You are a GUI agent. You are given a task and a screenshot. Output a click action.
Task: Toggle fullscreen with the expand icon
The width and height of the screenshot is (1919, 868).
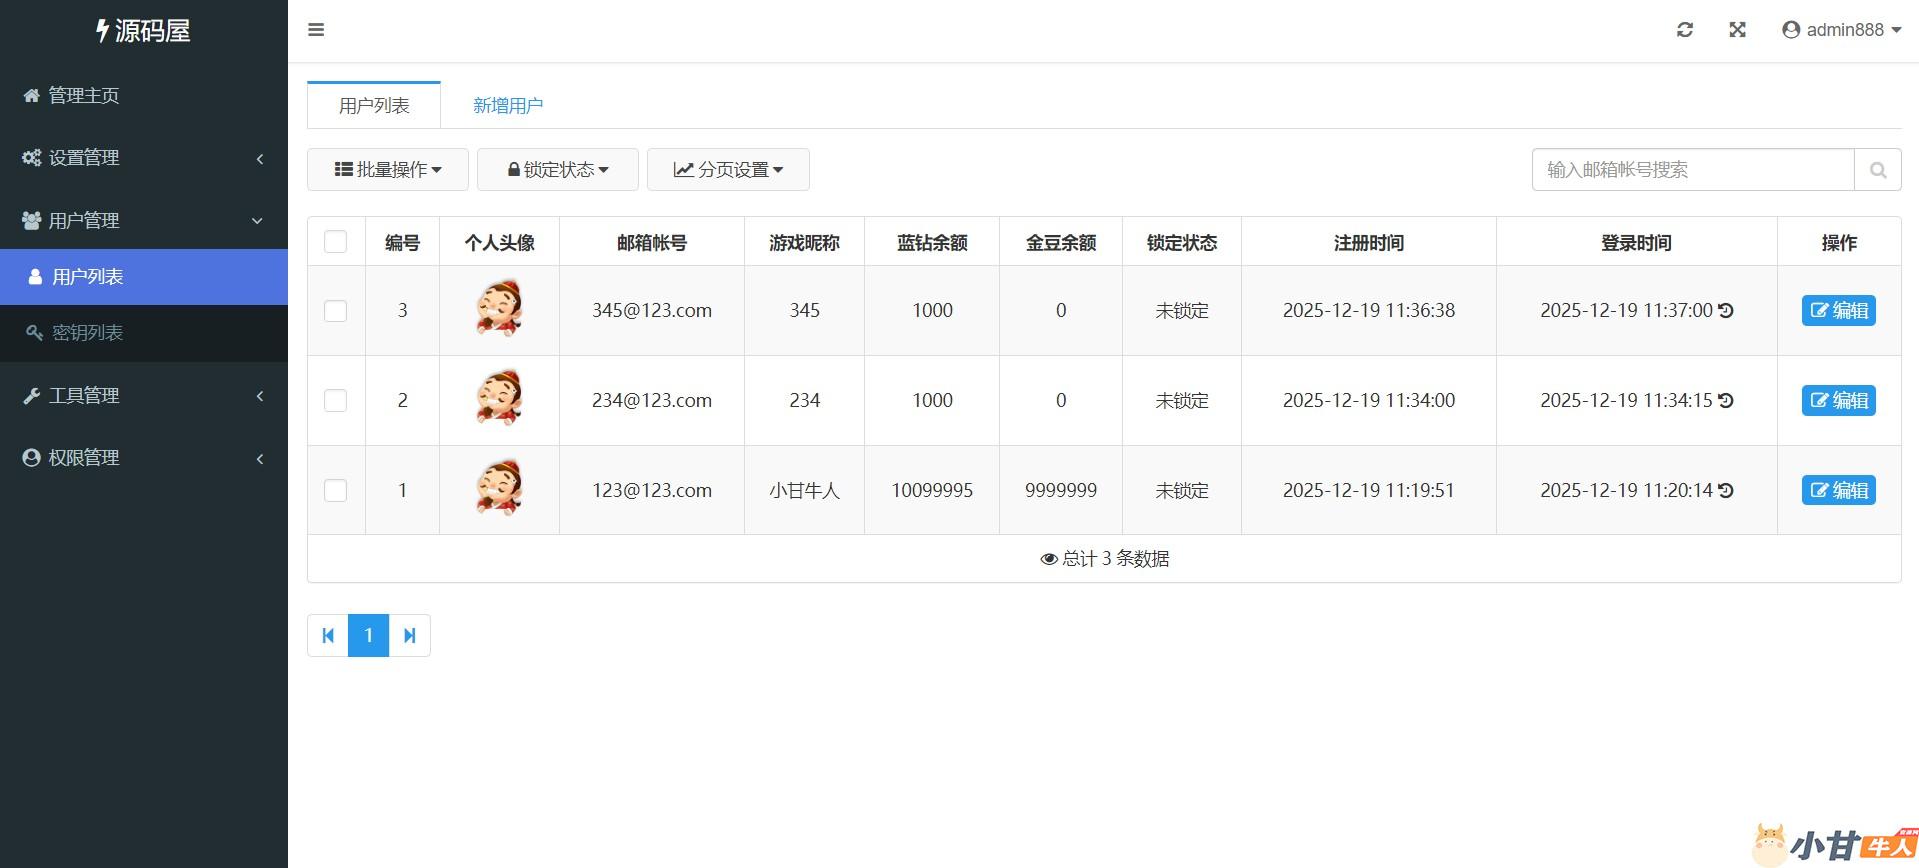(1738, 30)
